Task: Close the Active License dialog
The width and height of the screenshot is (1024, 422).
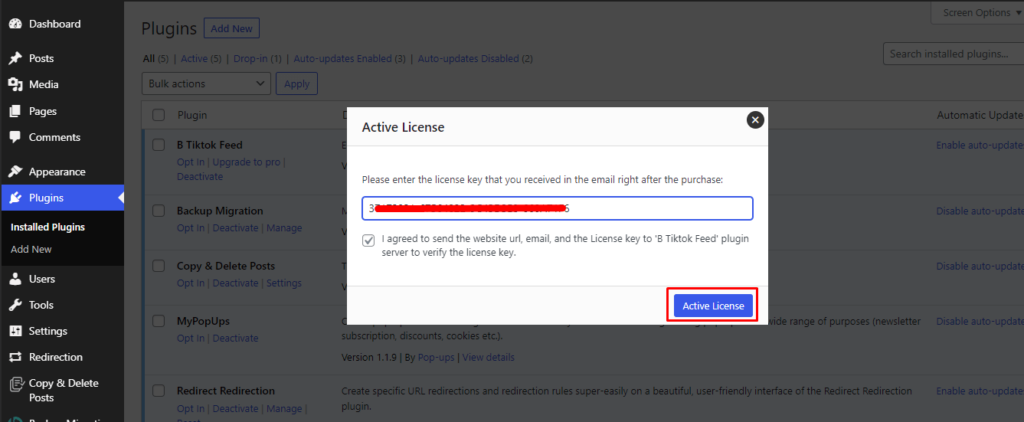Action: click(x=755, y=120)
